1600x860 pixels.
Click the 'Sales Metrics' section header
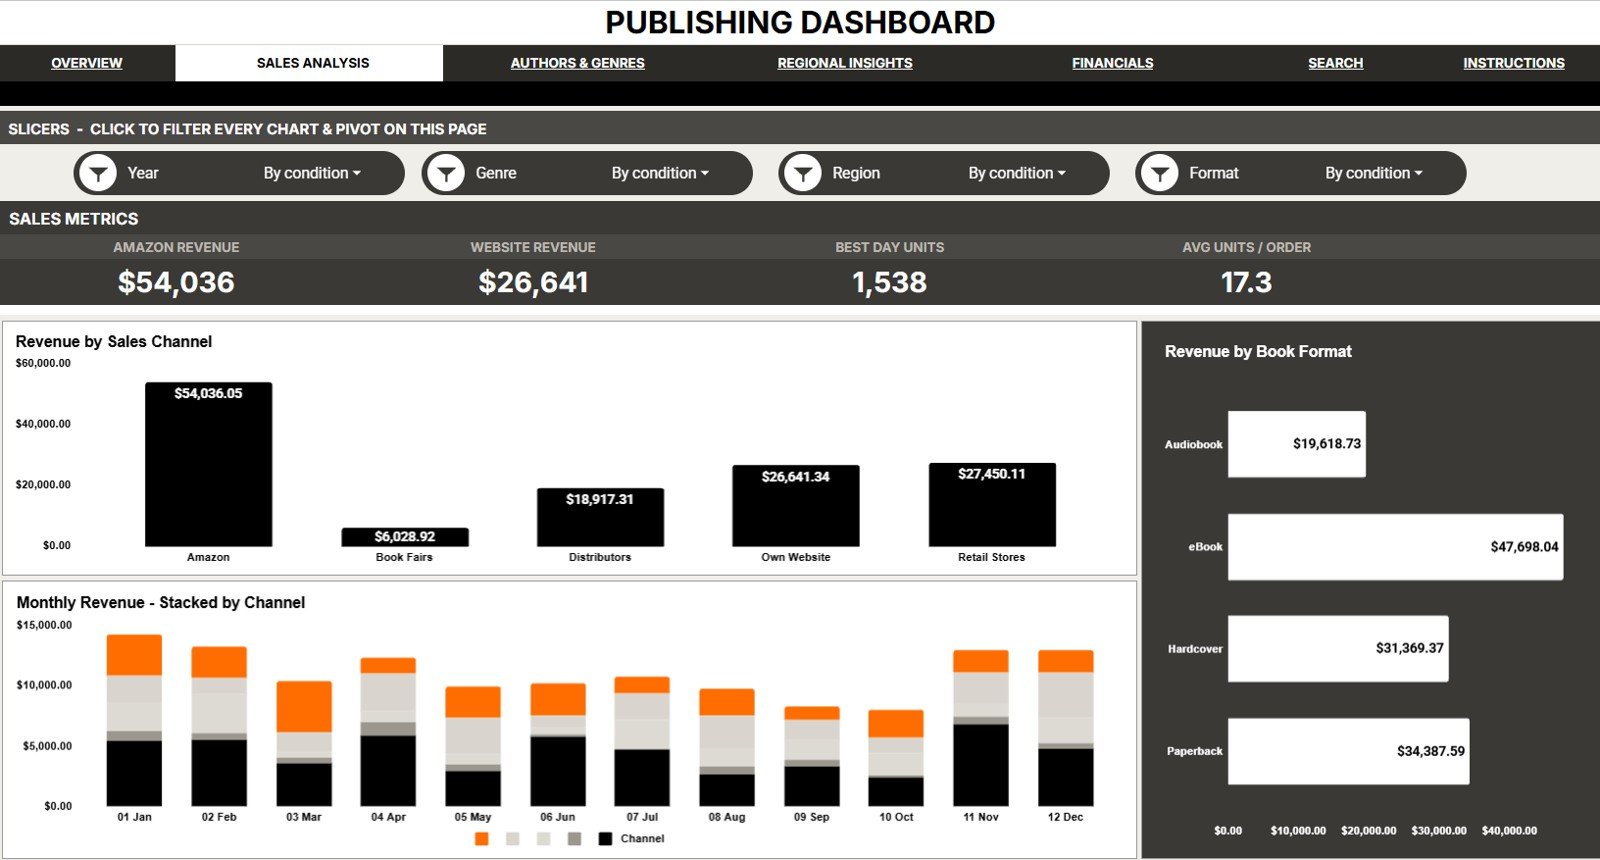(74, 218)
